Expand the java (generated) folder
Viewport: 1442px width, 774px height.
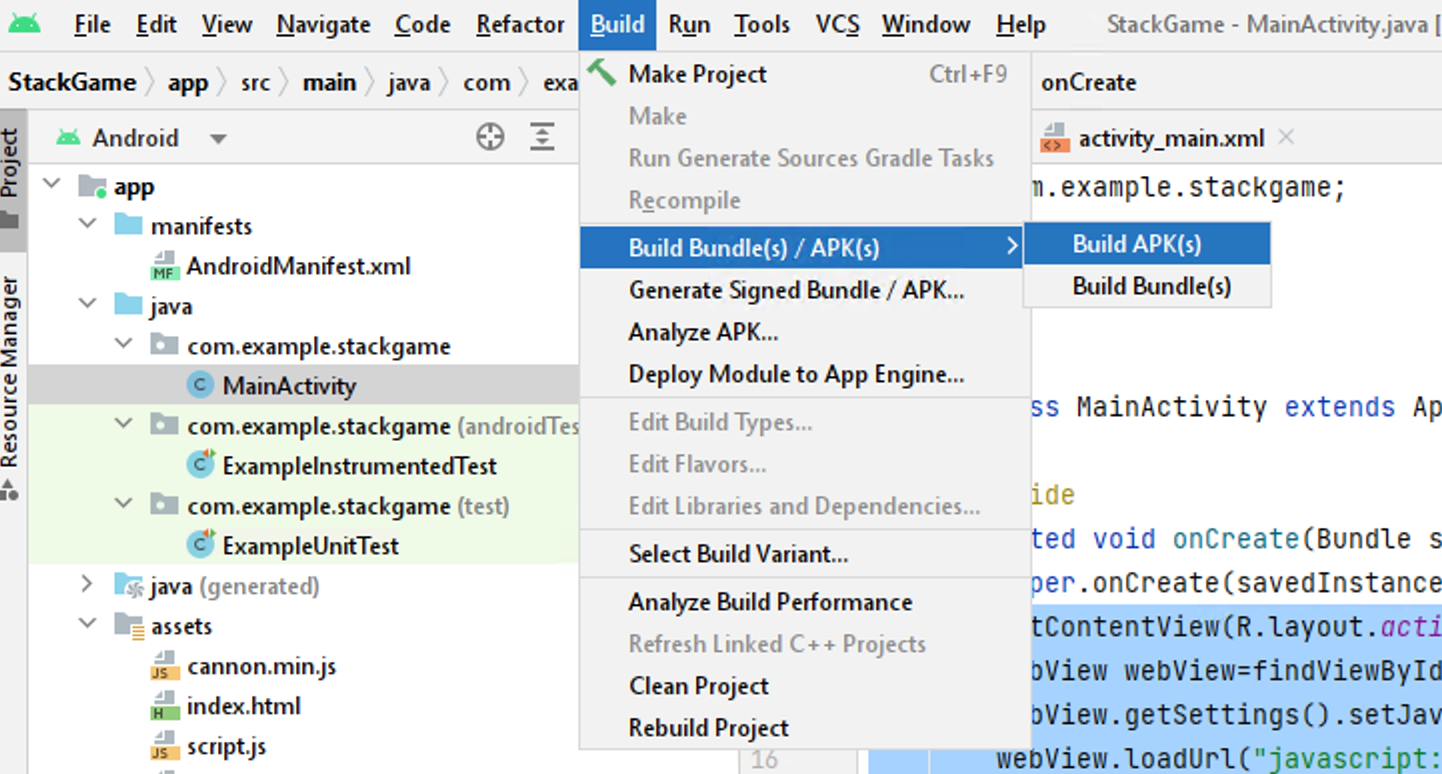pyautogui.click(x=89, y=585)
